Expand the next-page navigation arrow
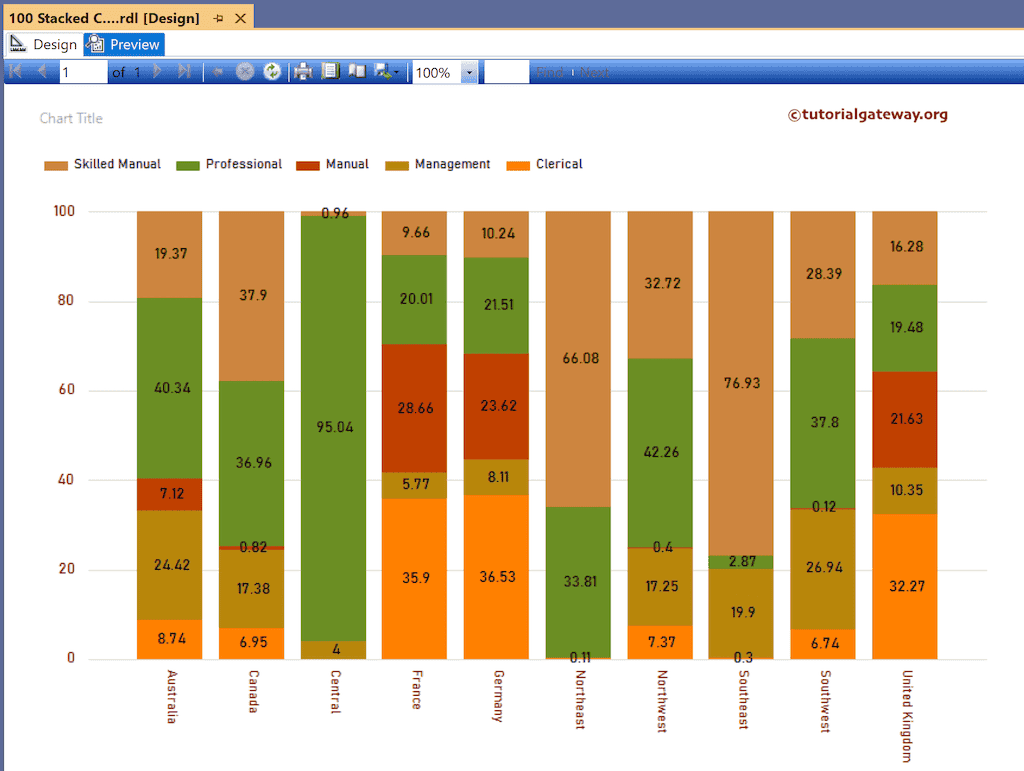Viewport: 1024px width, 771px height. coord(155,71)
